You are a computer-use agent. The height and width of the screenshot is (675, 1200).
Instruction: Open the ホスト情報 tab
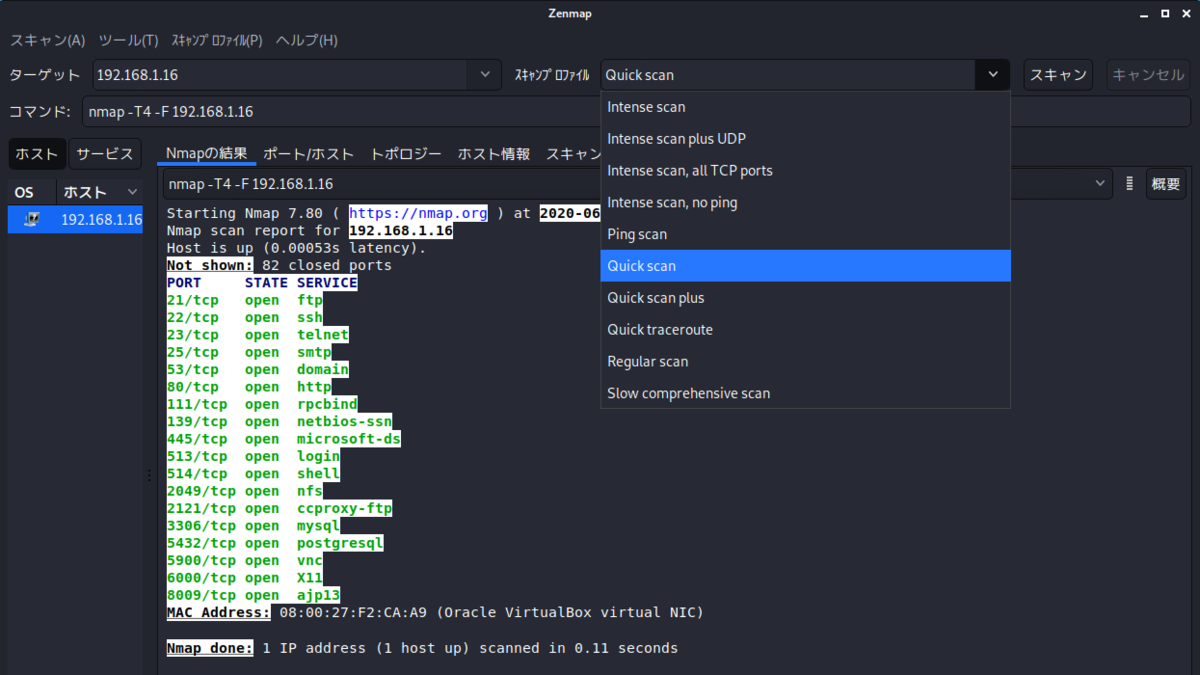tap(494, 154)
